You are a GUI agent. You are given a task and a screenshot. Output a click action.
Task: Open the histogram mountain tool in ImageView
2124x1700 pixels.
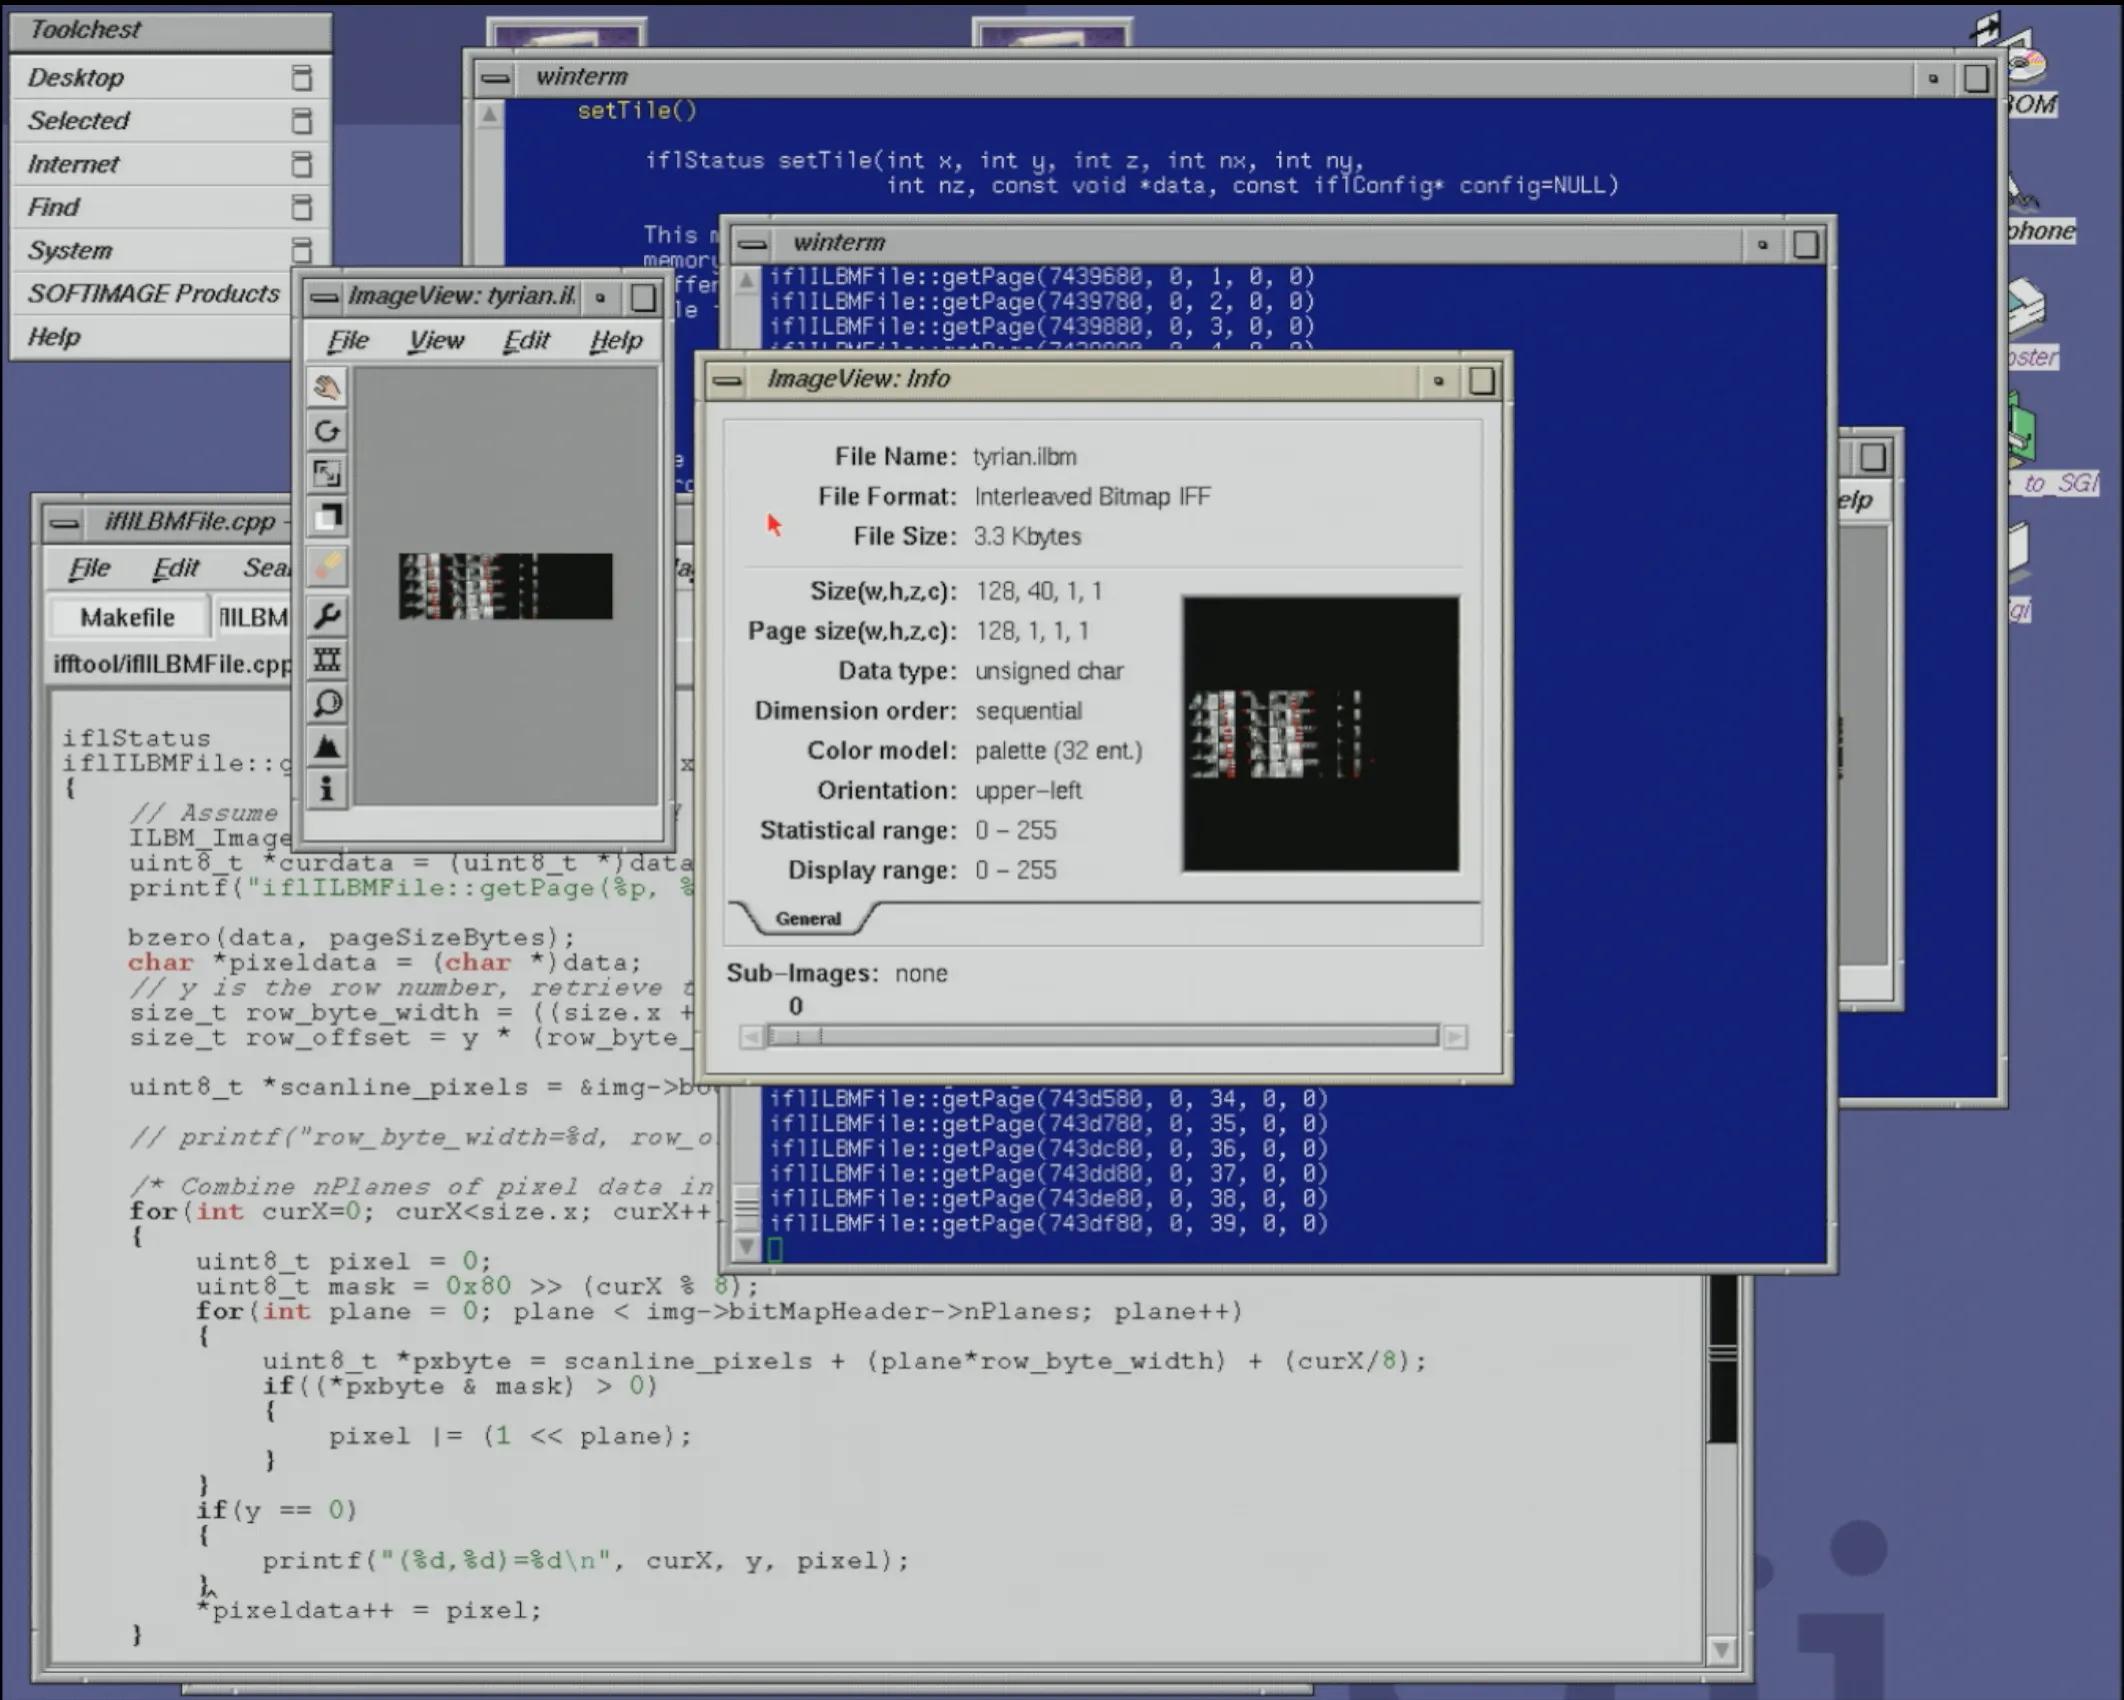(327, 746)
